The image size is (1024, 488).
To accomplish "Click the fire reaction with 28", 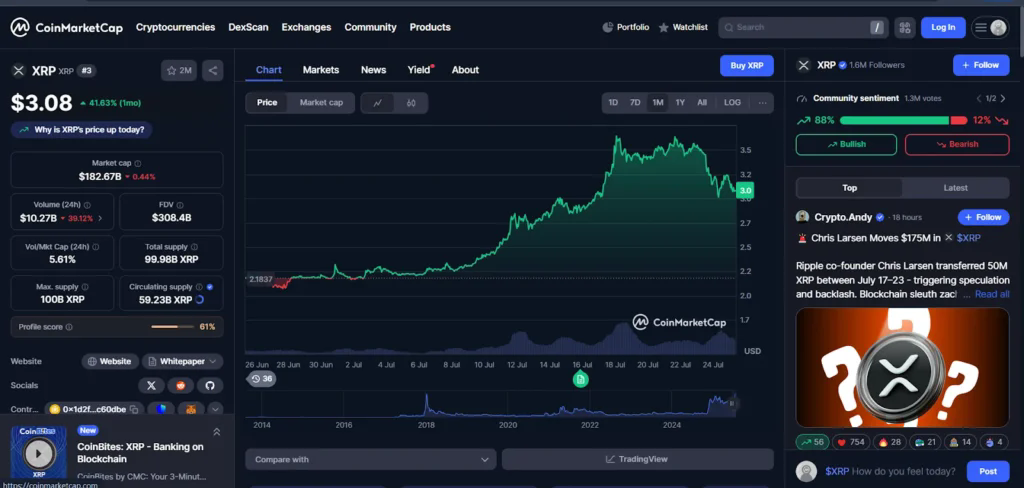I will pyautogui.click(x=889, y=442).
